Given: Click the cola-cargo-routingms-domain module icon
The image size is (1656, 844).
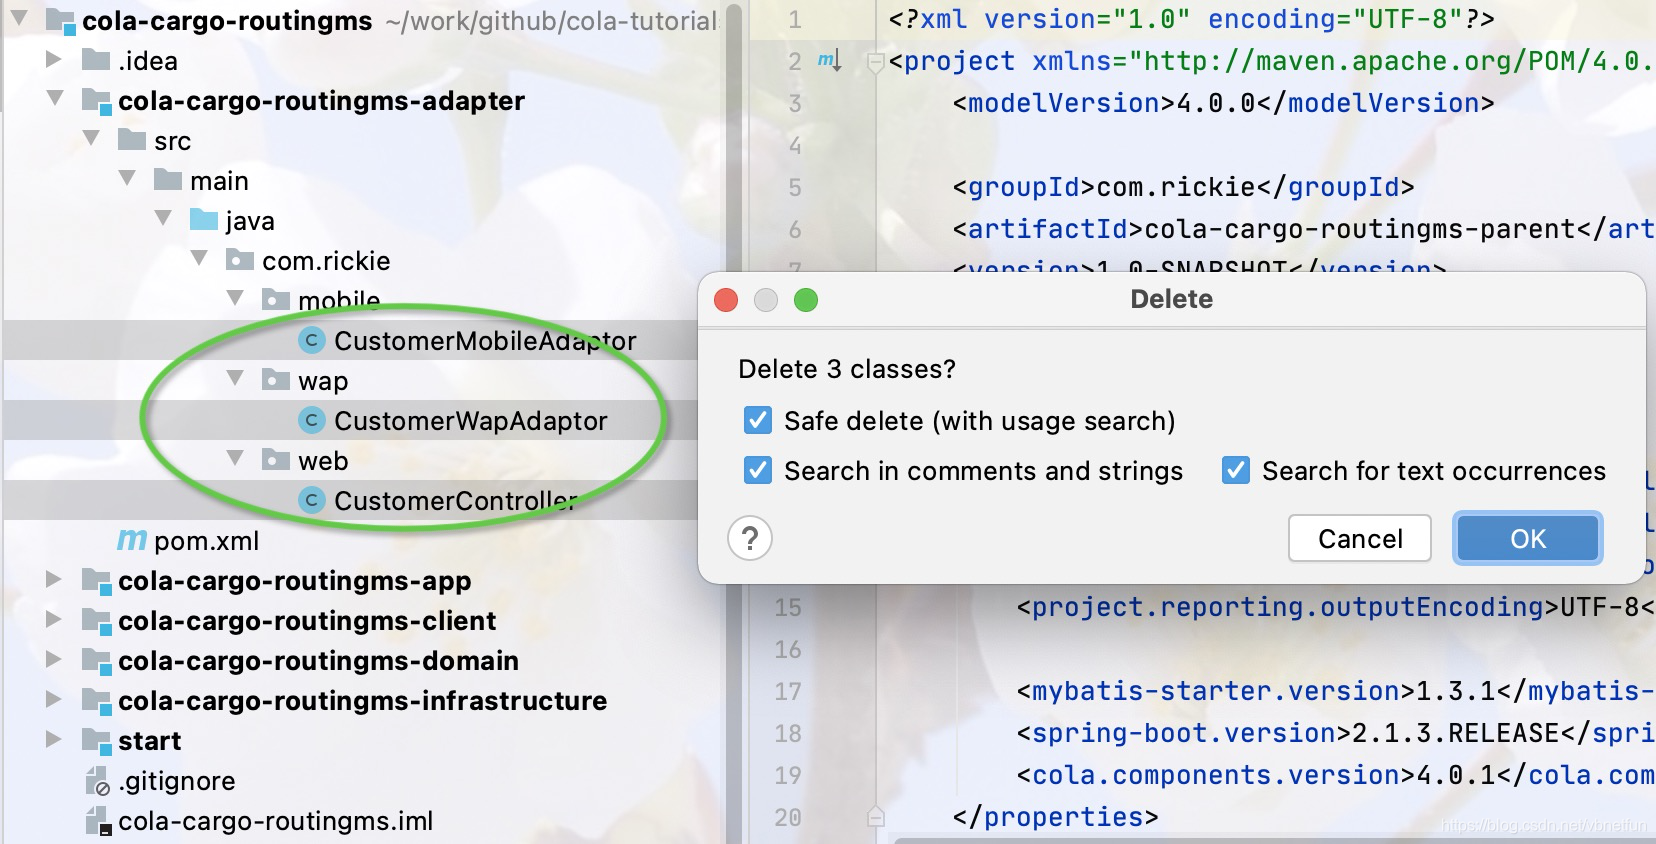Looking at the screenshot, I should [96, 661].
